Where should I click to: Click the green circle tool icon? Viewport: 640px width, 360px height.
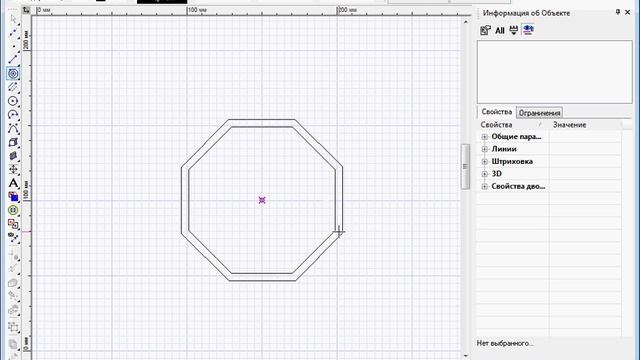tap(13, 210)
